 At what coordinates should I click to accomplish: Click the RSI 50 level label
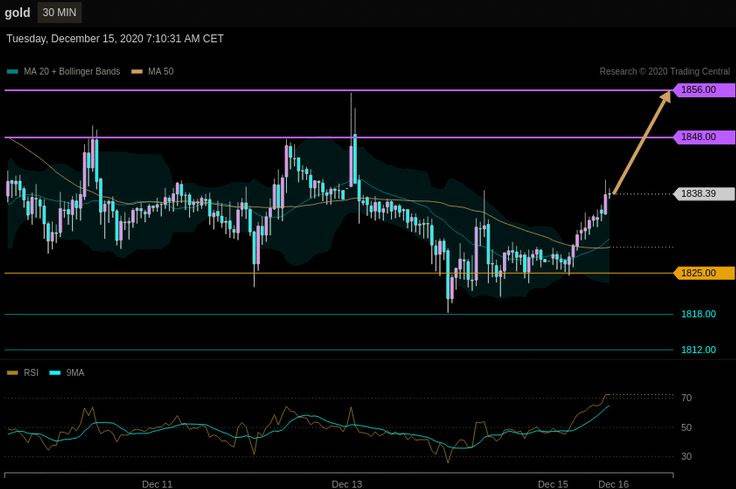[x=686, y=428]
